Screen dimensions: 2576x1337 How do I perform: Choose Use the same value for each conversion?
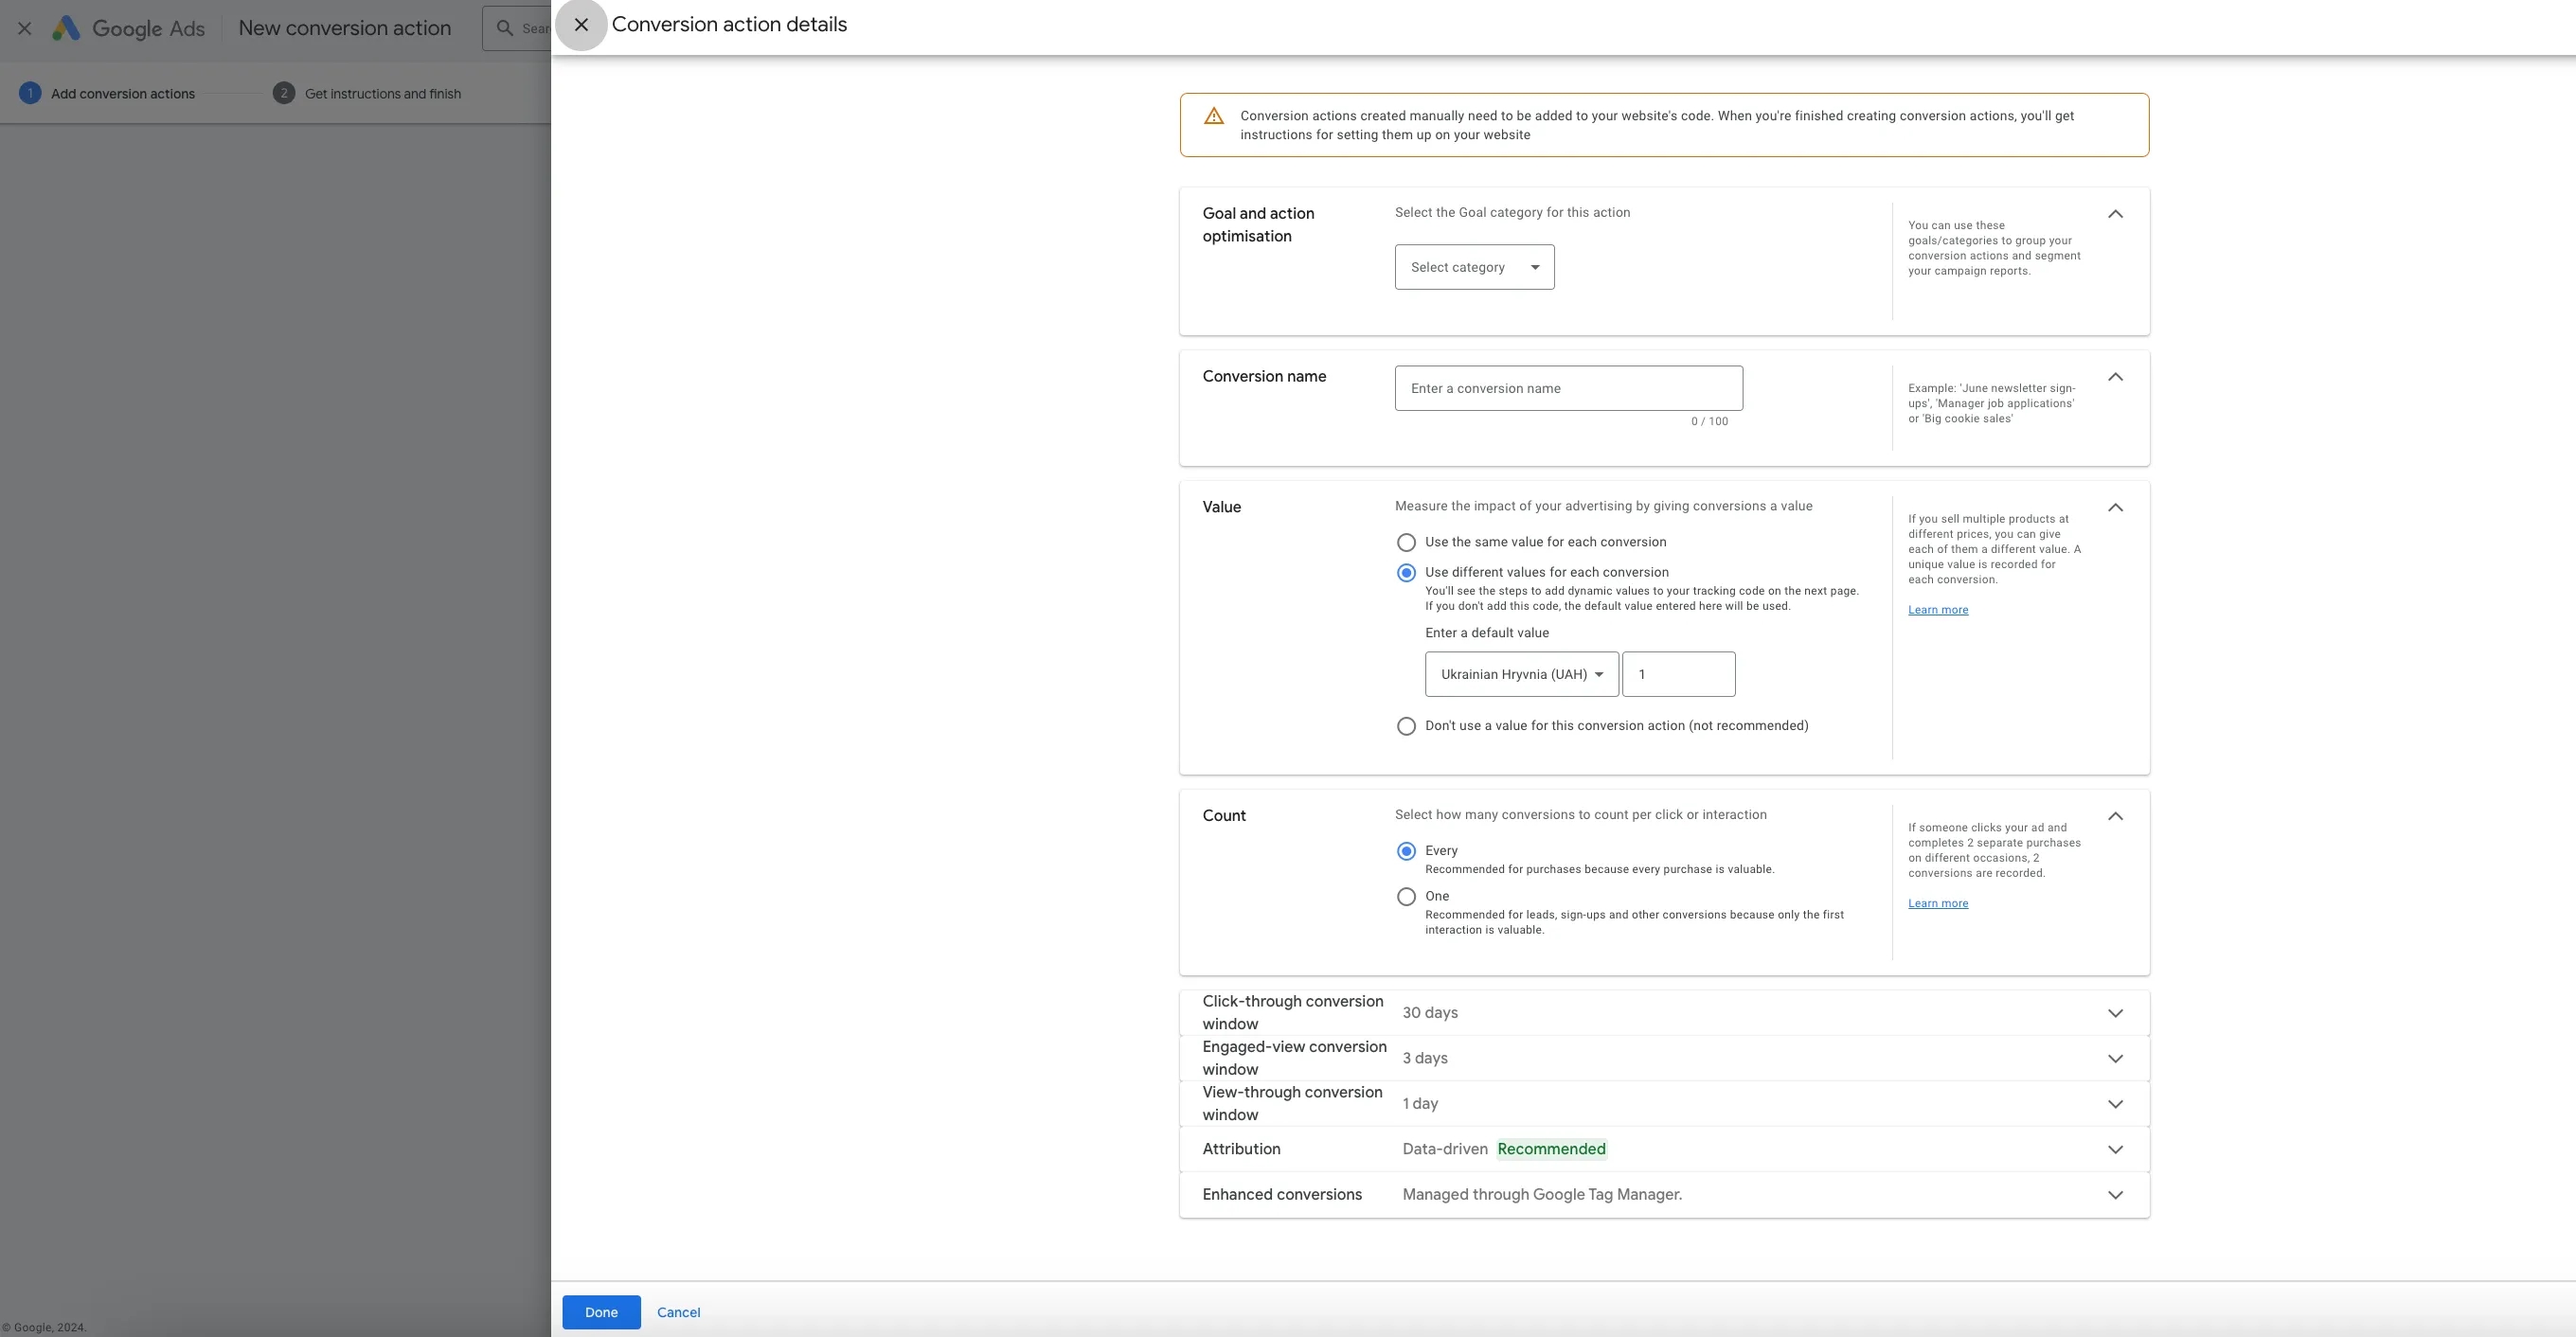pyautogui.click(x=1406, y=542)
